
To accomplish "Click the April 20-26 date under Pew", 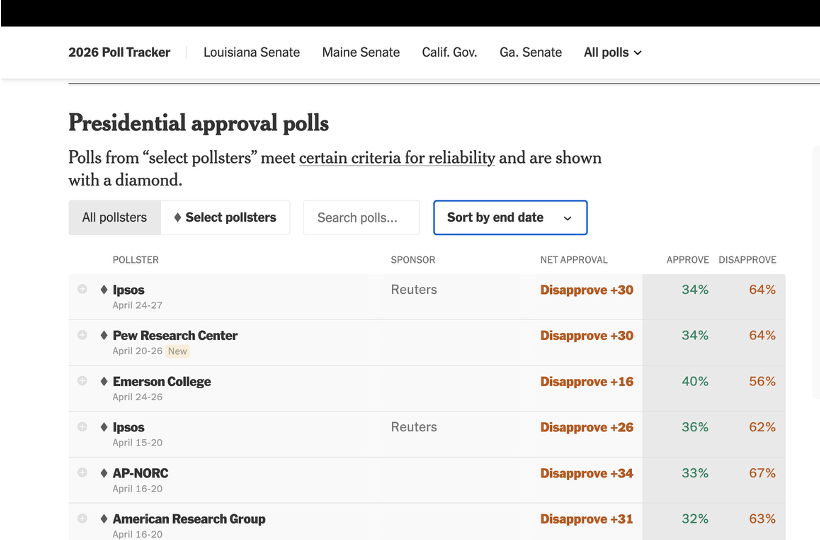I will pos(138,351).
